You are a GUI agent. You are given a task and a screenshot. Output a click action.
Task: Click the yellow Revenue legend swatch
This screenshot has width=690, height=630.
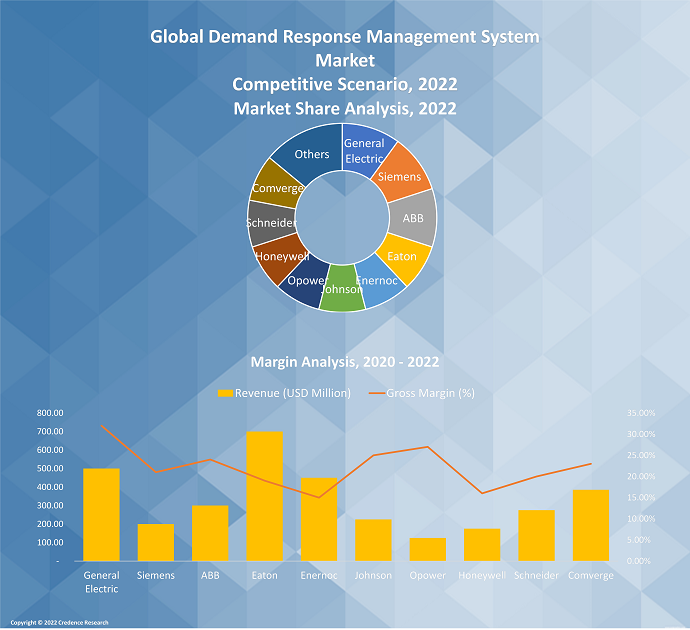[225, 393]
